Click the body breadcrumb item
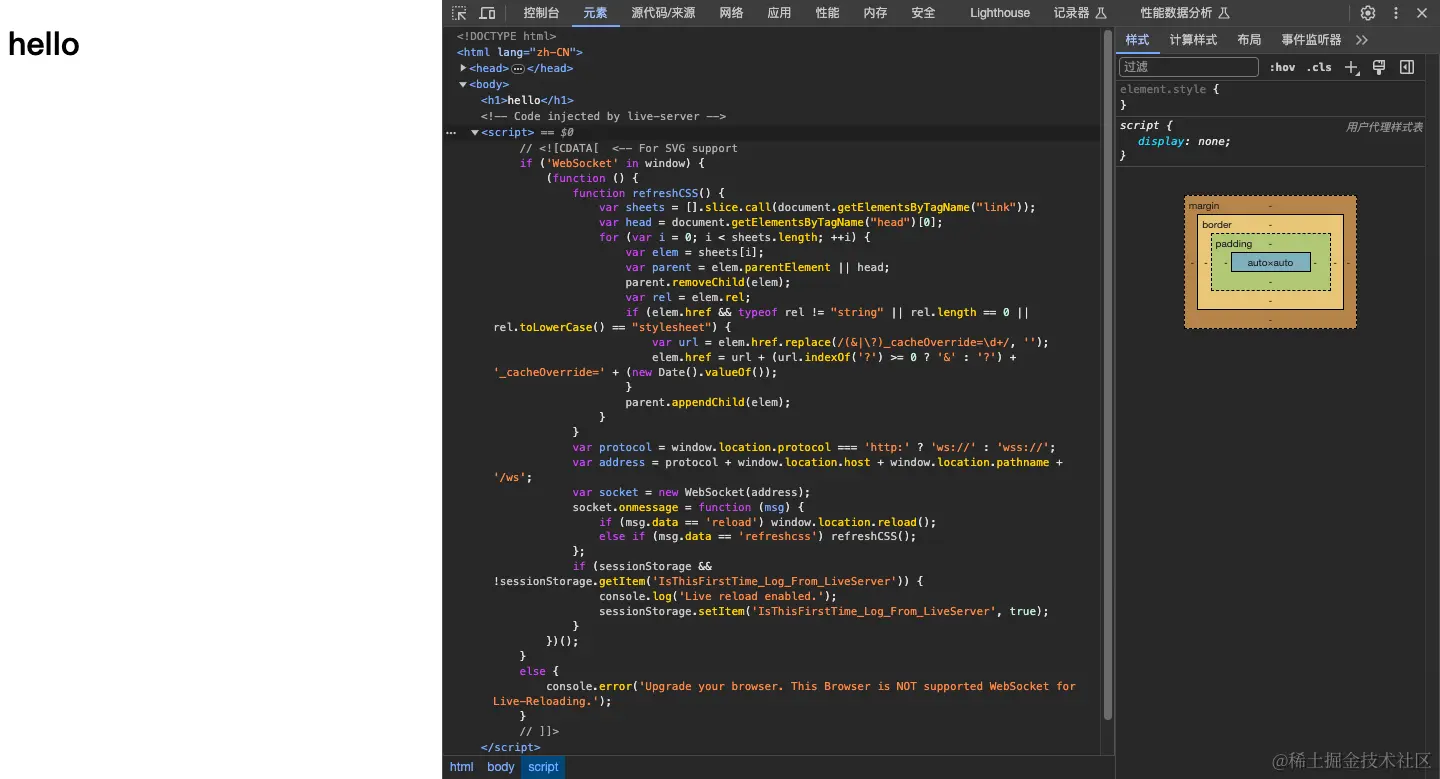The image size is (1440, 779). tap(501, 767)
